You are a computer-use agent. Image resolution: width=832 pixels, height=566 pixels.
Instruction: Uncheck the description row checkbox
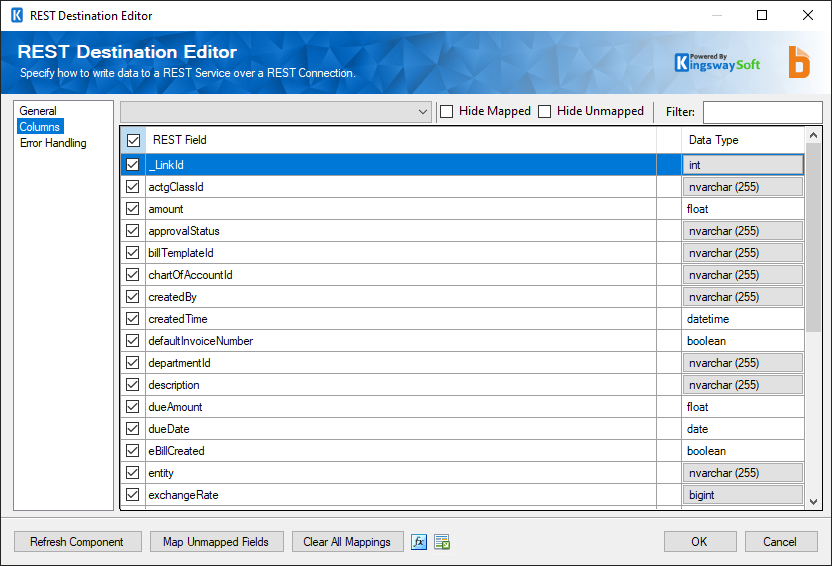[x=133, y=385]
